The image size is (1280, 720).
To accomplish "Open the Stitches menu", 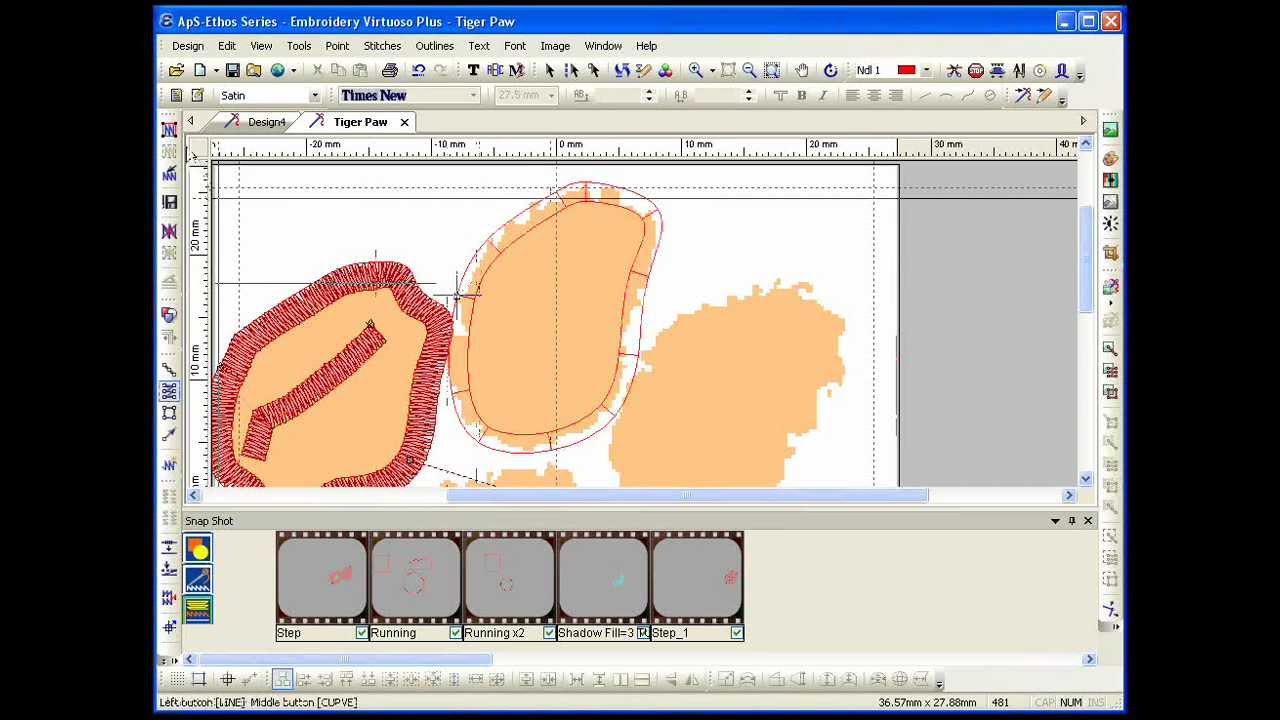I will tap(382, 46).
